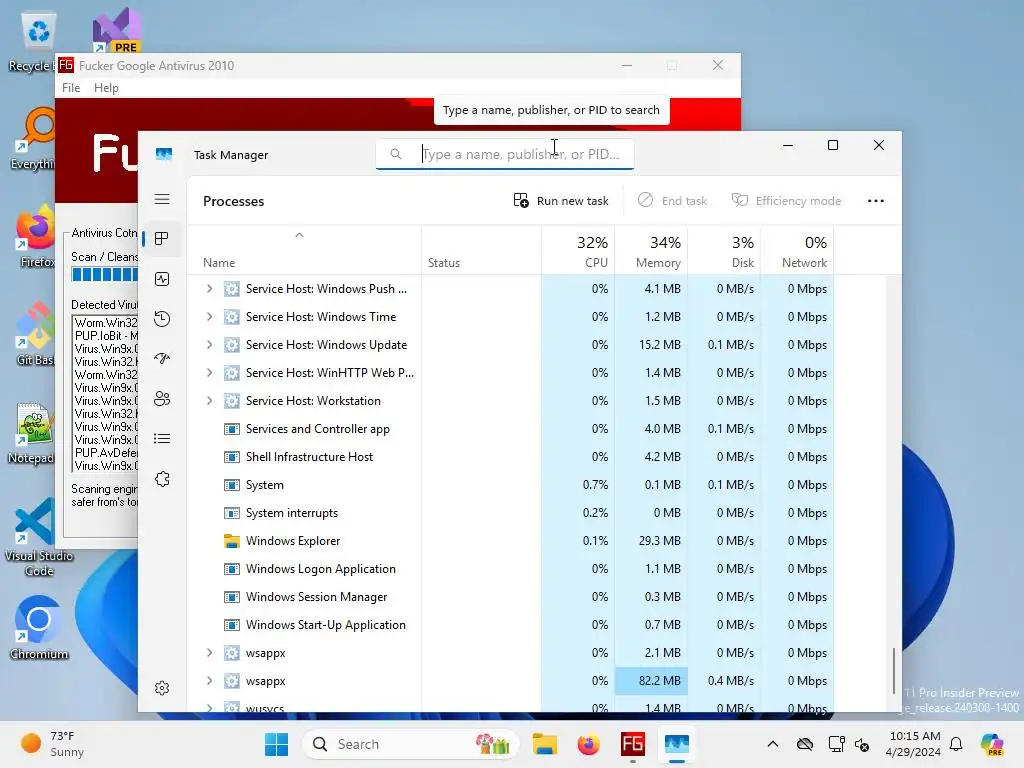Switch to FG antivirus app in taskbar

click(632, 744)
